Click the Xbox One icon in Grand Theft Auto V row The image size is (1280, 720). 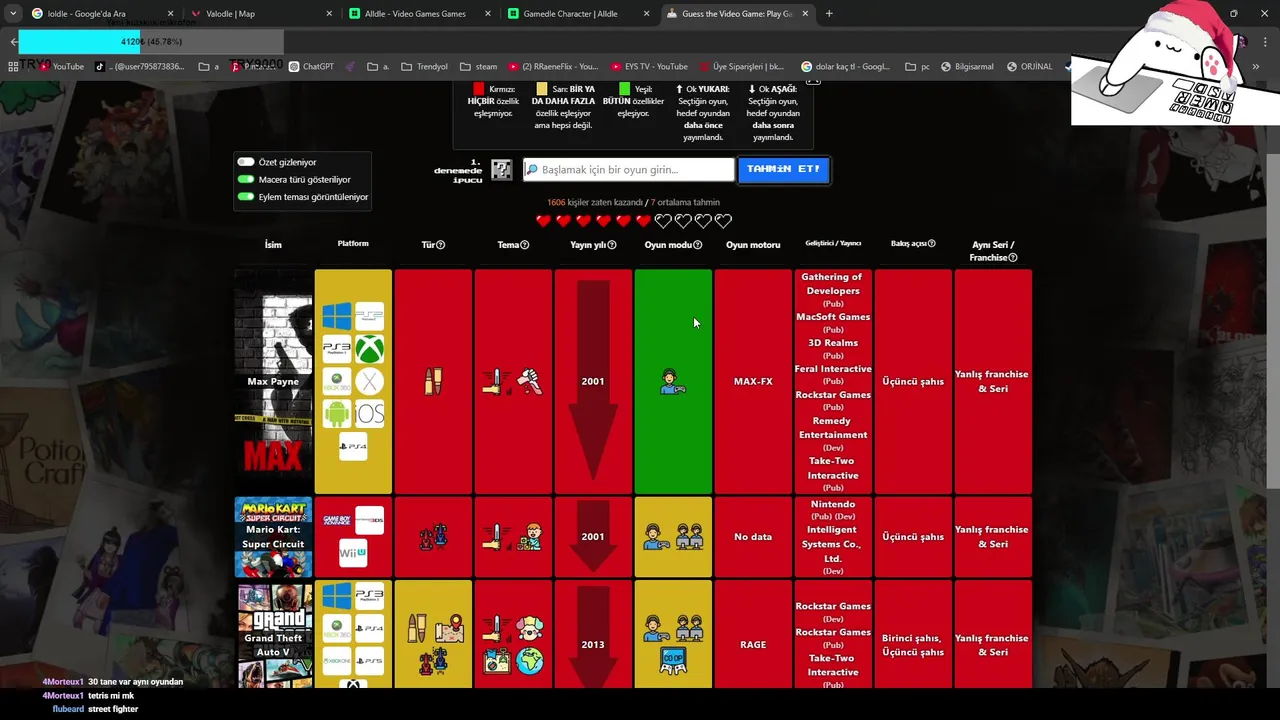pyautogui.click(x=337, y=660)
